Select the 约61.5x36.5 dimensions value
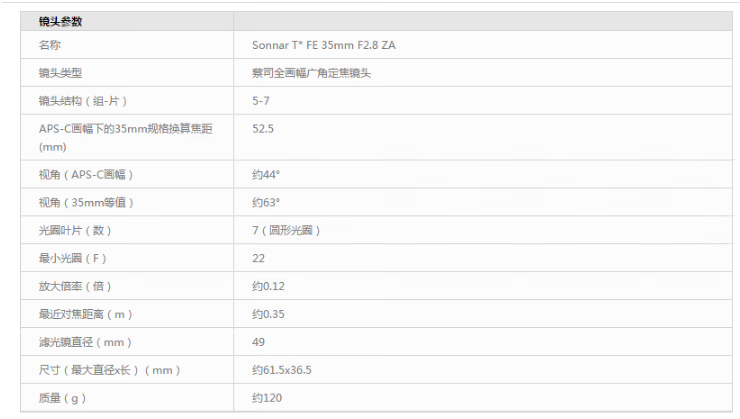The image size is (740, 419). point(282,370)
